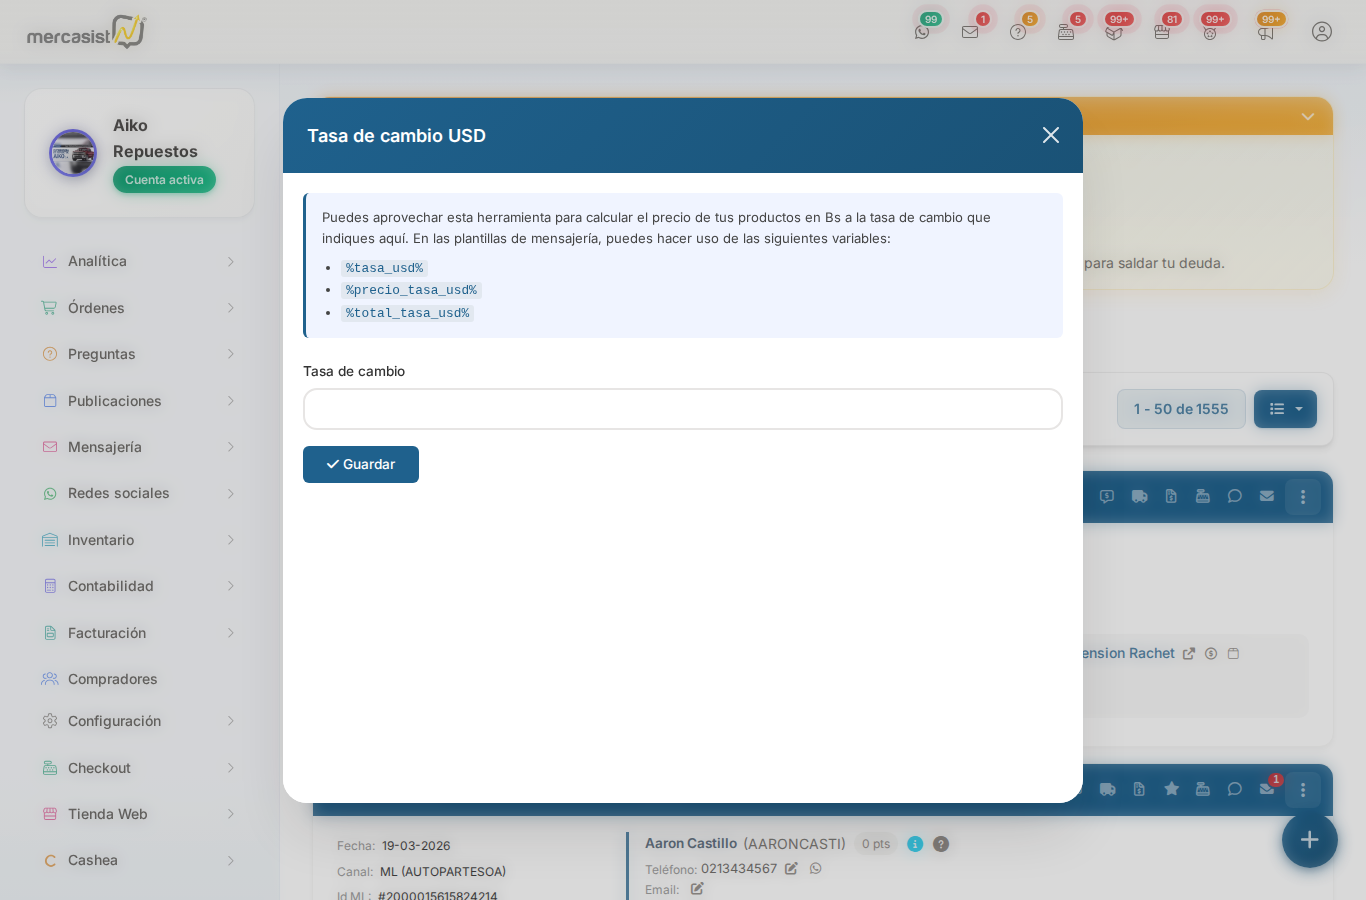Expand the Analítica sidebar menu

coord(138,261)
